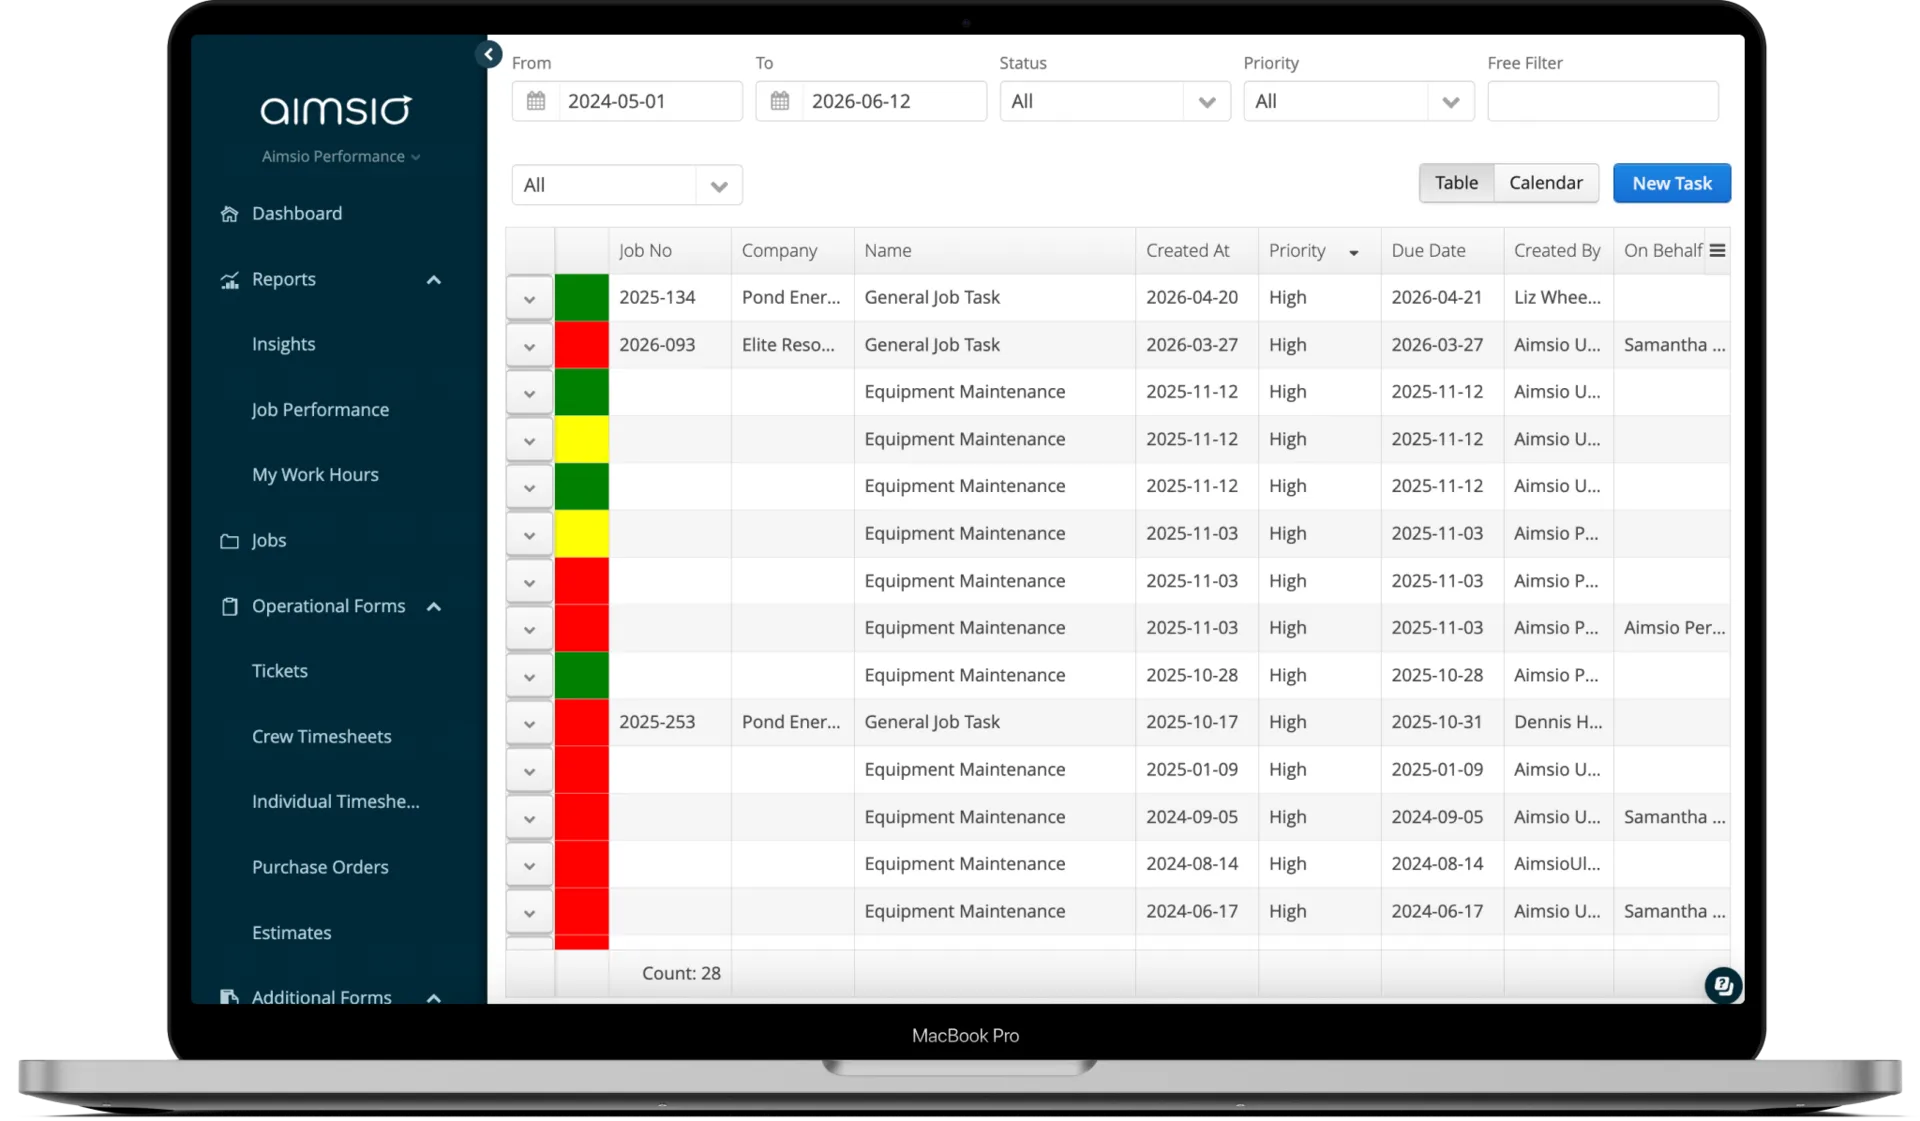Click the green status swatch for job 2025-134
Image resolution: width=1920 pixels, height=1121 pixels.
582,298
